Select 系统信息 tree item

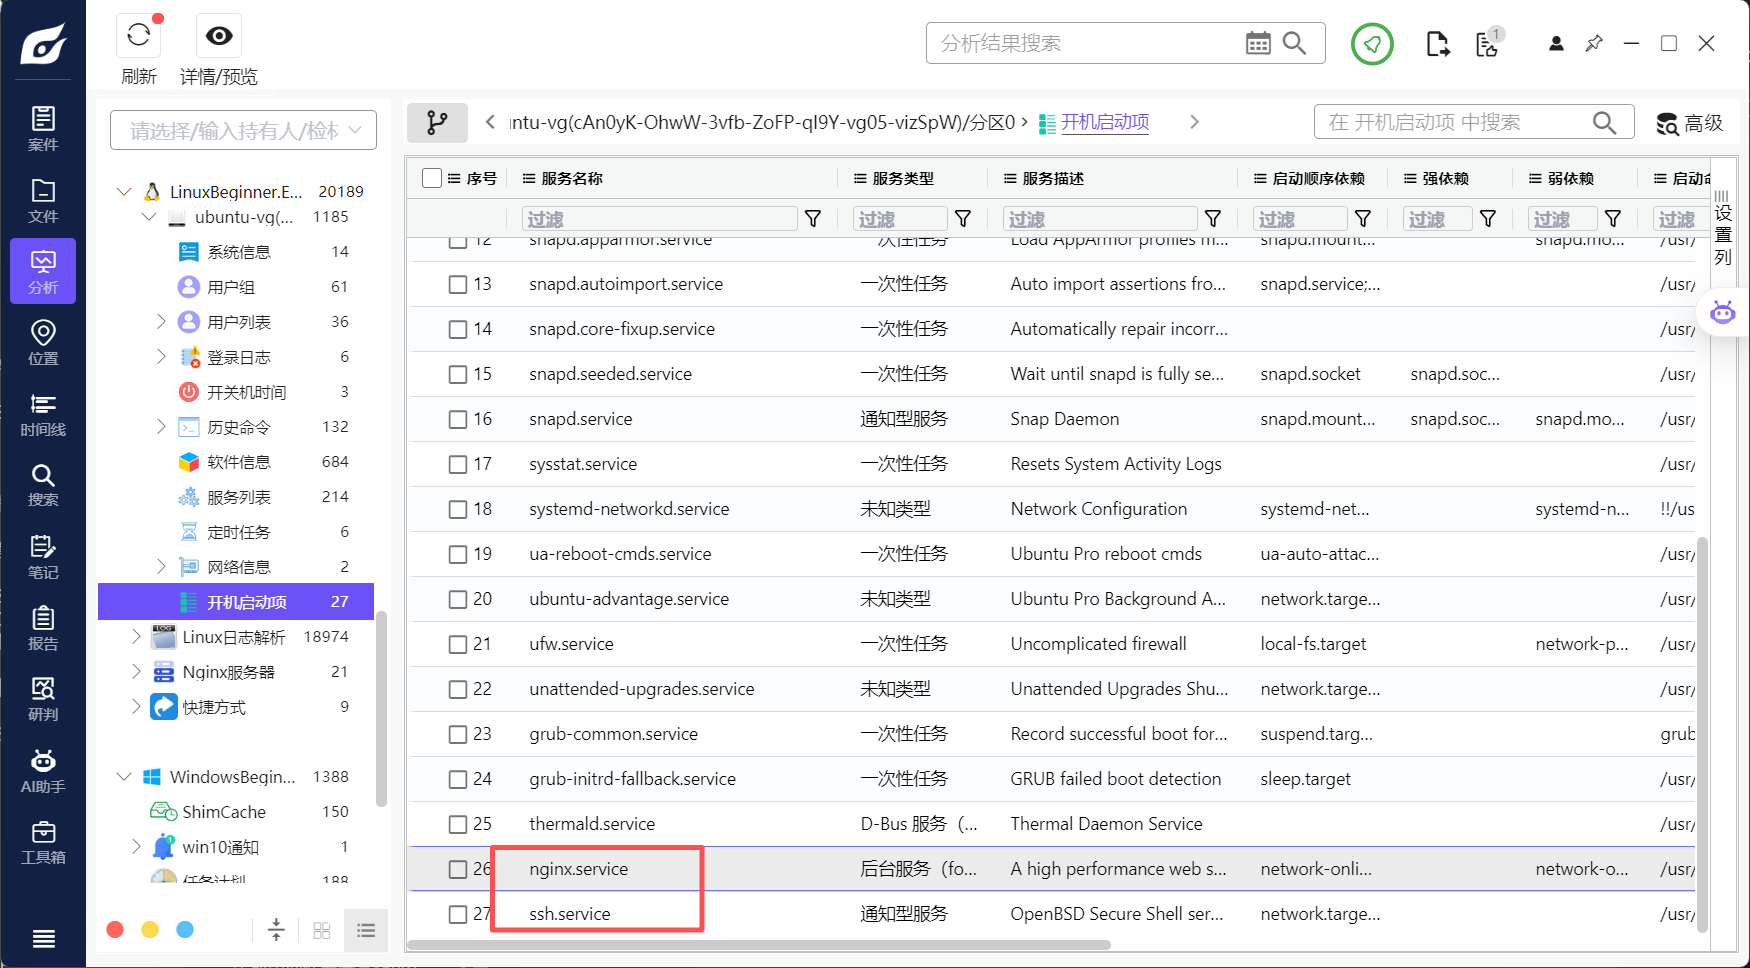[x=238, y=252]
